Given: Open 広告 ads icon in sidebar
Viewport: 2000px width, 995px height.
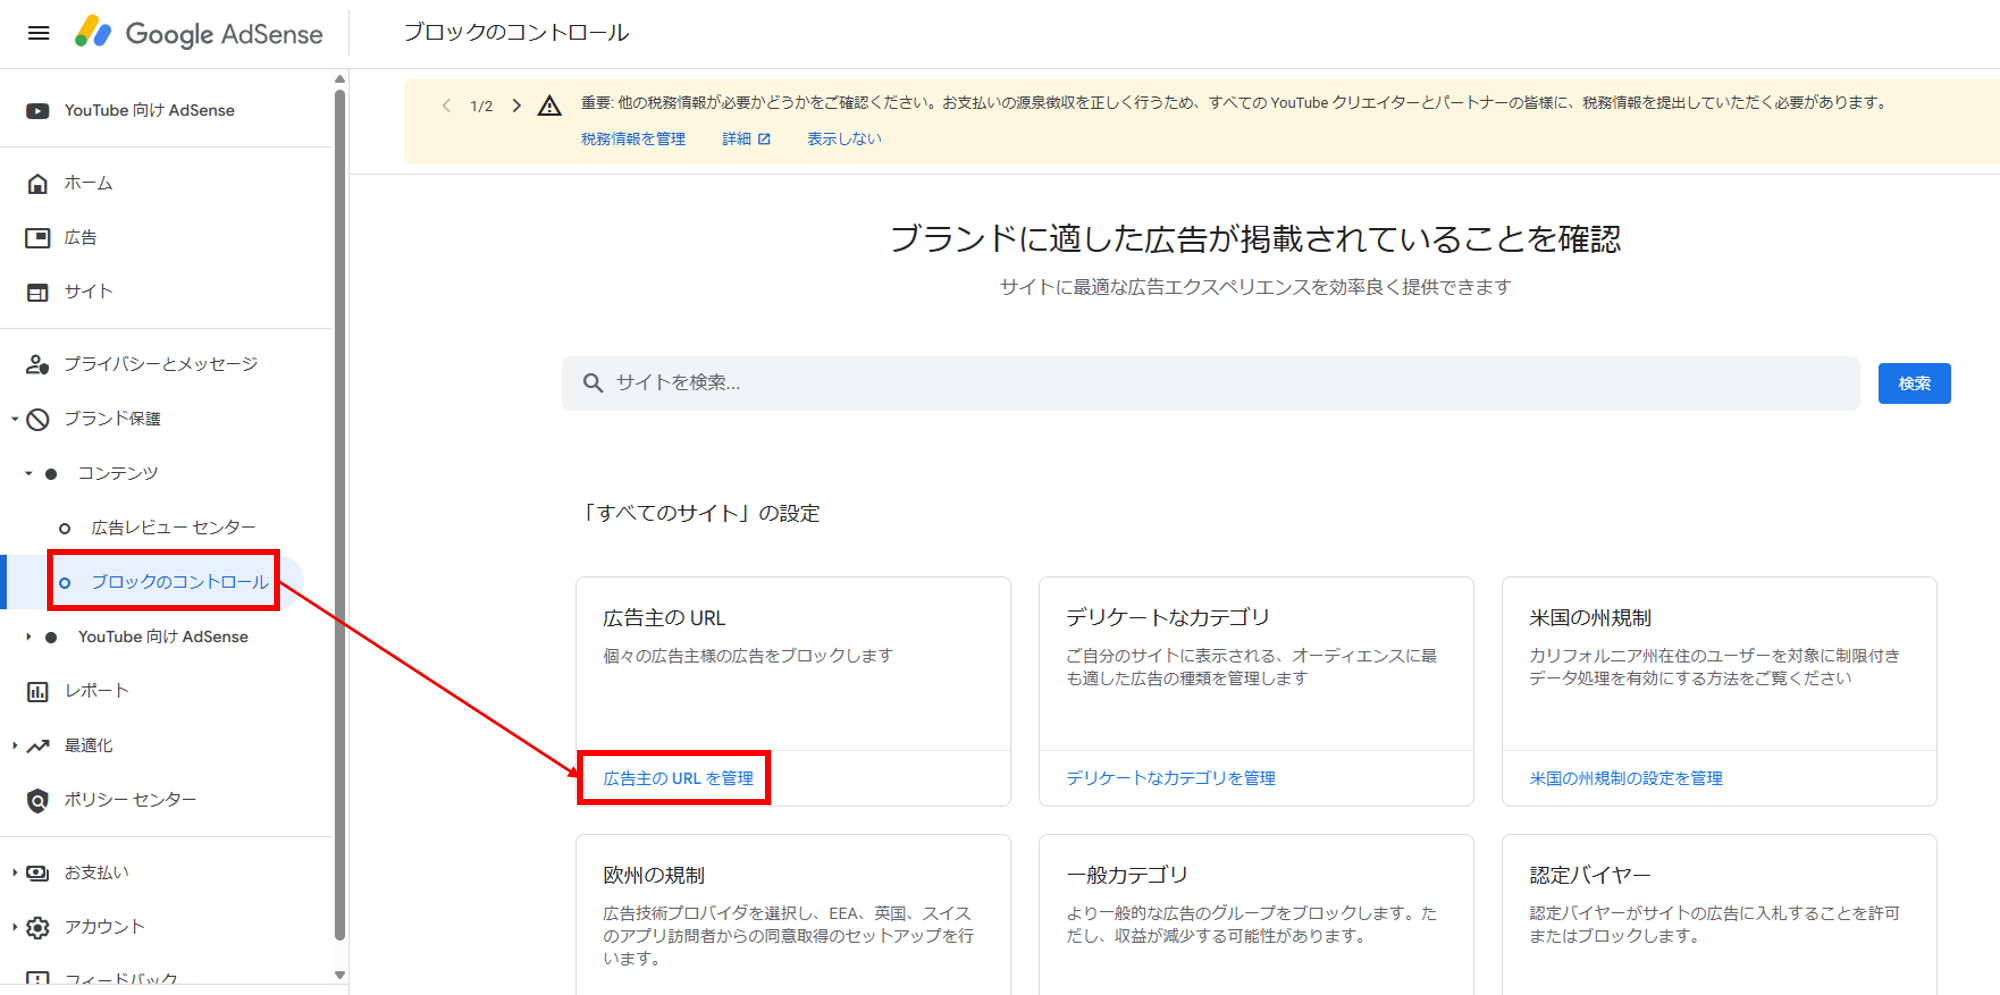Looking at the screenshot, I should (x=38, y=237).
